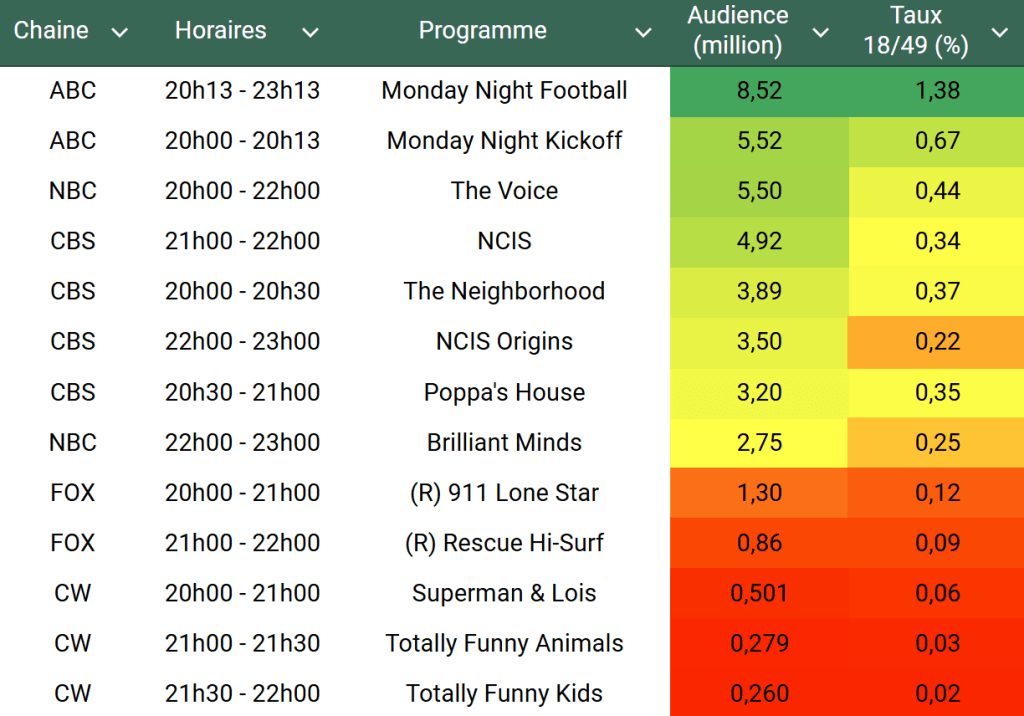Select the Monday Night Football program cell
1024x716 pixels.
(504, 91)
